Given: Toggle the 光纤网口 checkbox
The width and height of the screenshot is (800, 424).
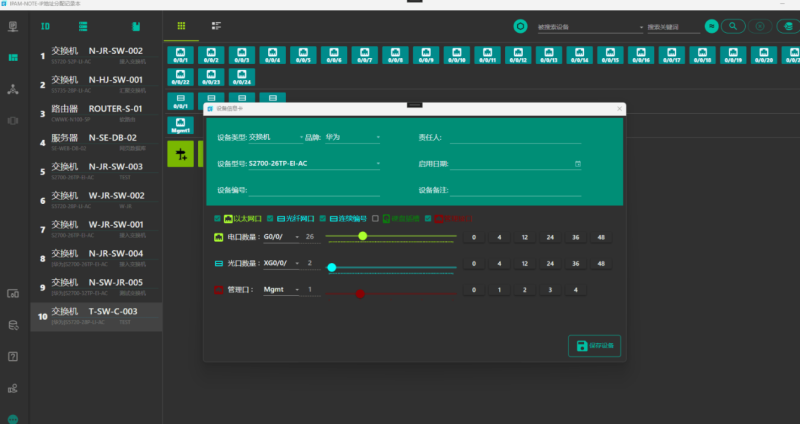Looking at the screenshot, I should [270, 217].
